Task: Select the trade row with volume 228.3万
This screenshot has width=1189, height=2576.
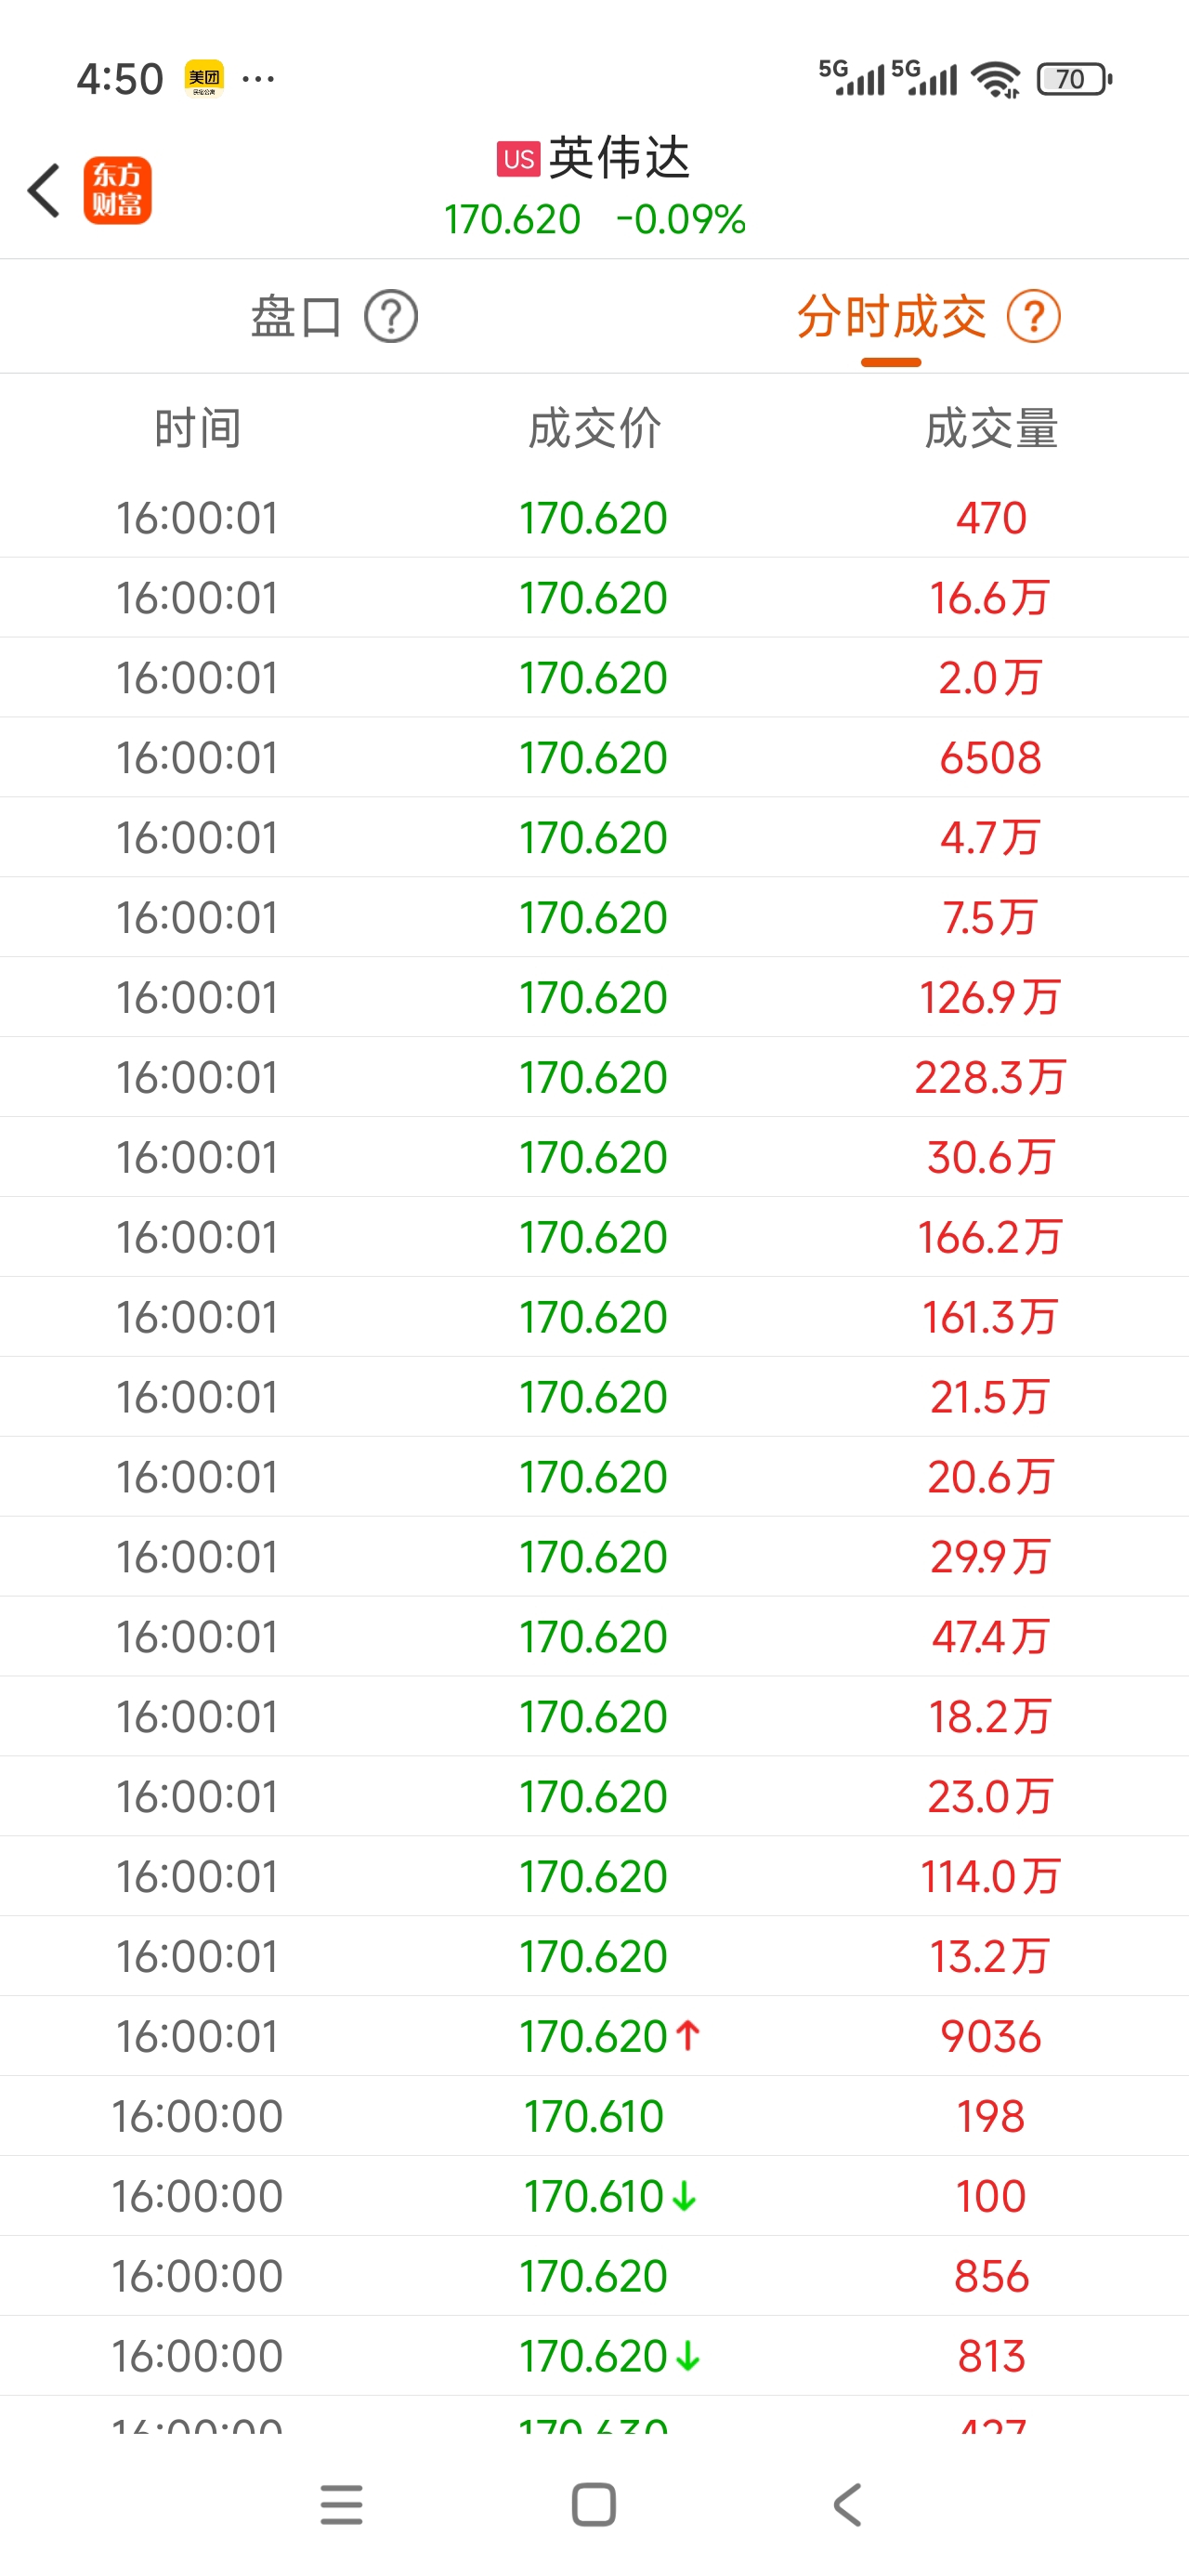Action: [594, 1077]
